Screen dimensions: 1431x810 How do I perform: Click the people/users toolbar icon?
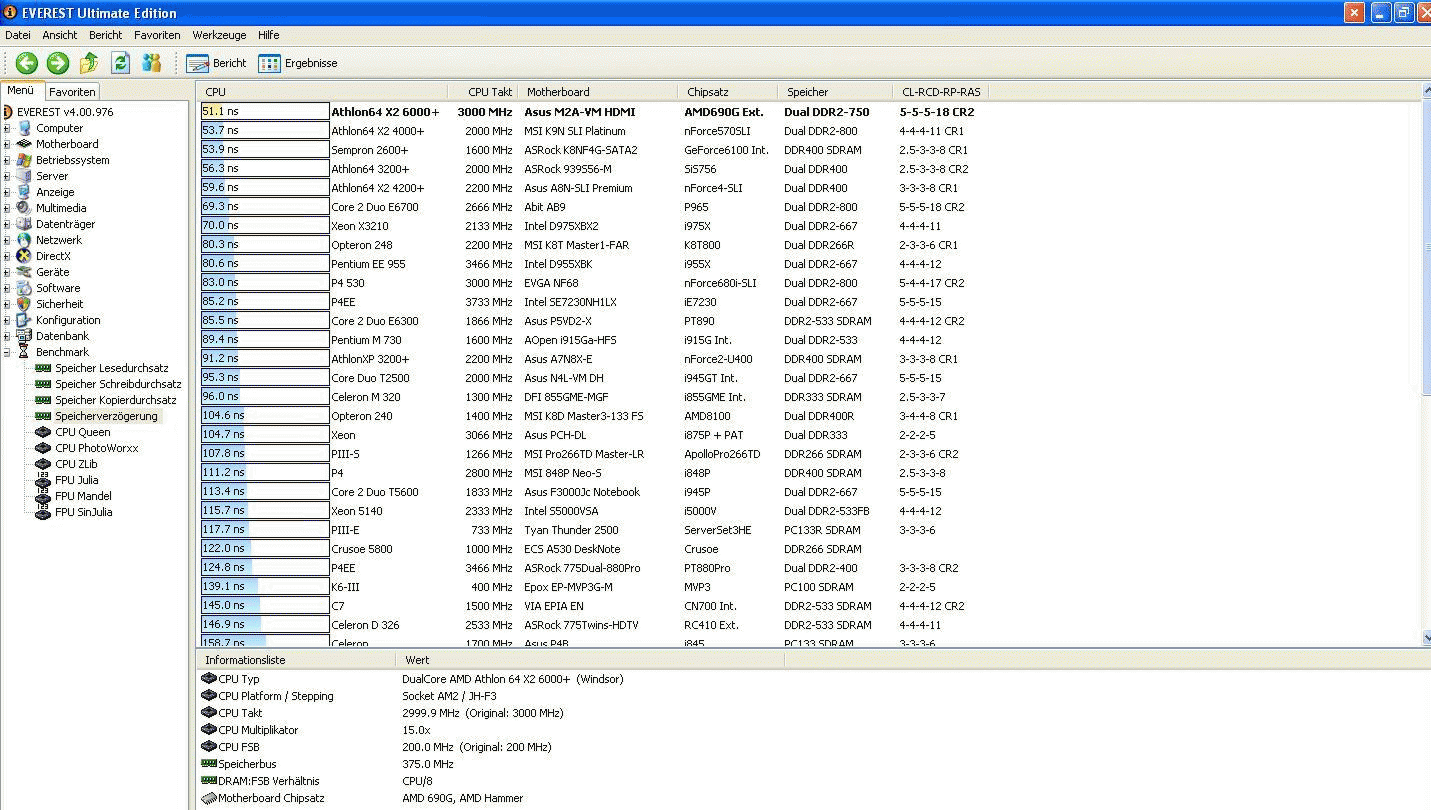pos(151,63)
